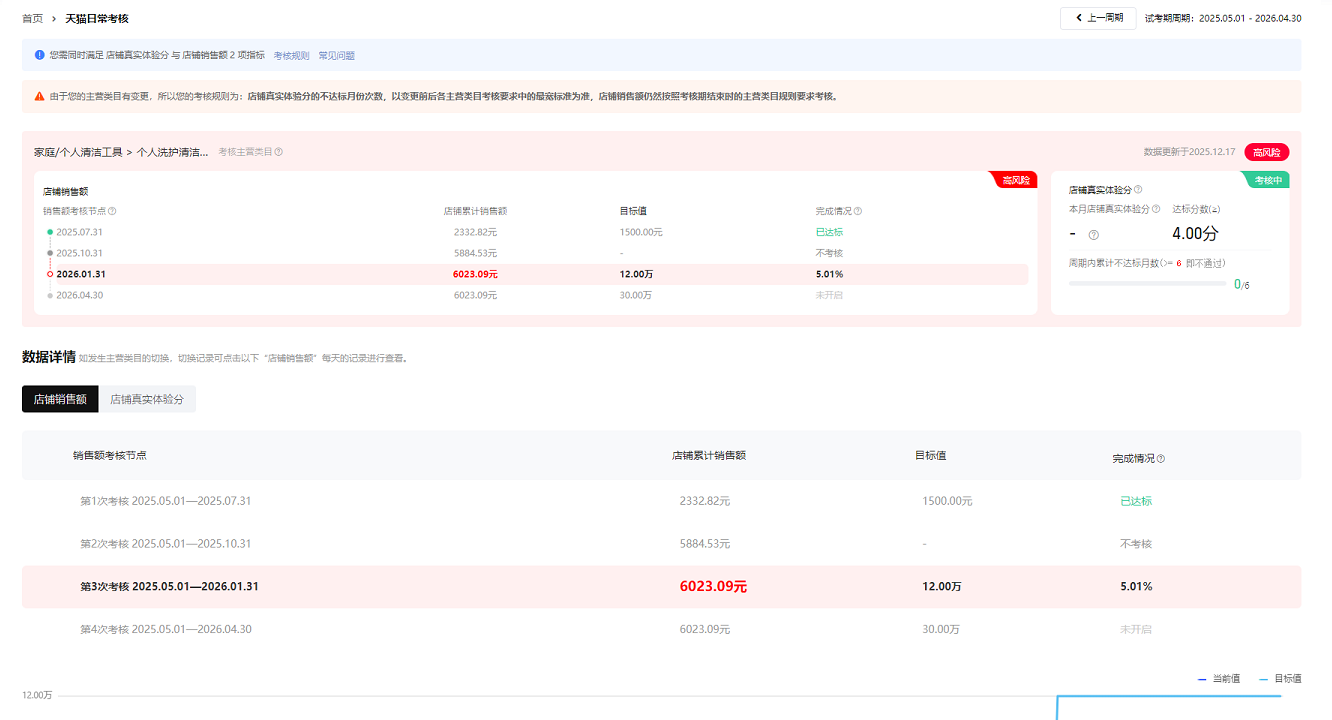
Task: Click the 4.00分 target score
Action: (x=1195, y=234)
